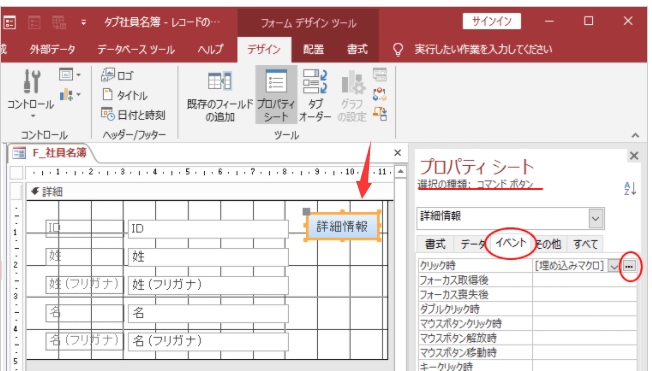652x371 pixels.
Task: Switch to the ヘルプ ribbon tab
Action: point(210,49)
